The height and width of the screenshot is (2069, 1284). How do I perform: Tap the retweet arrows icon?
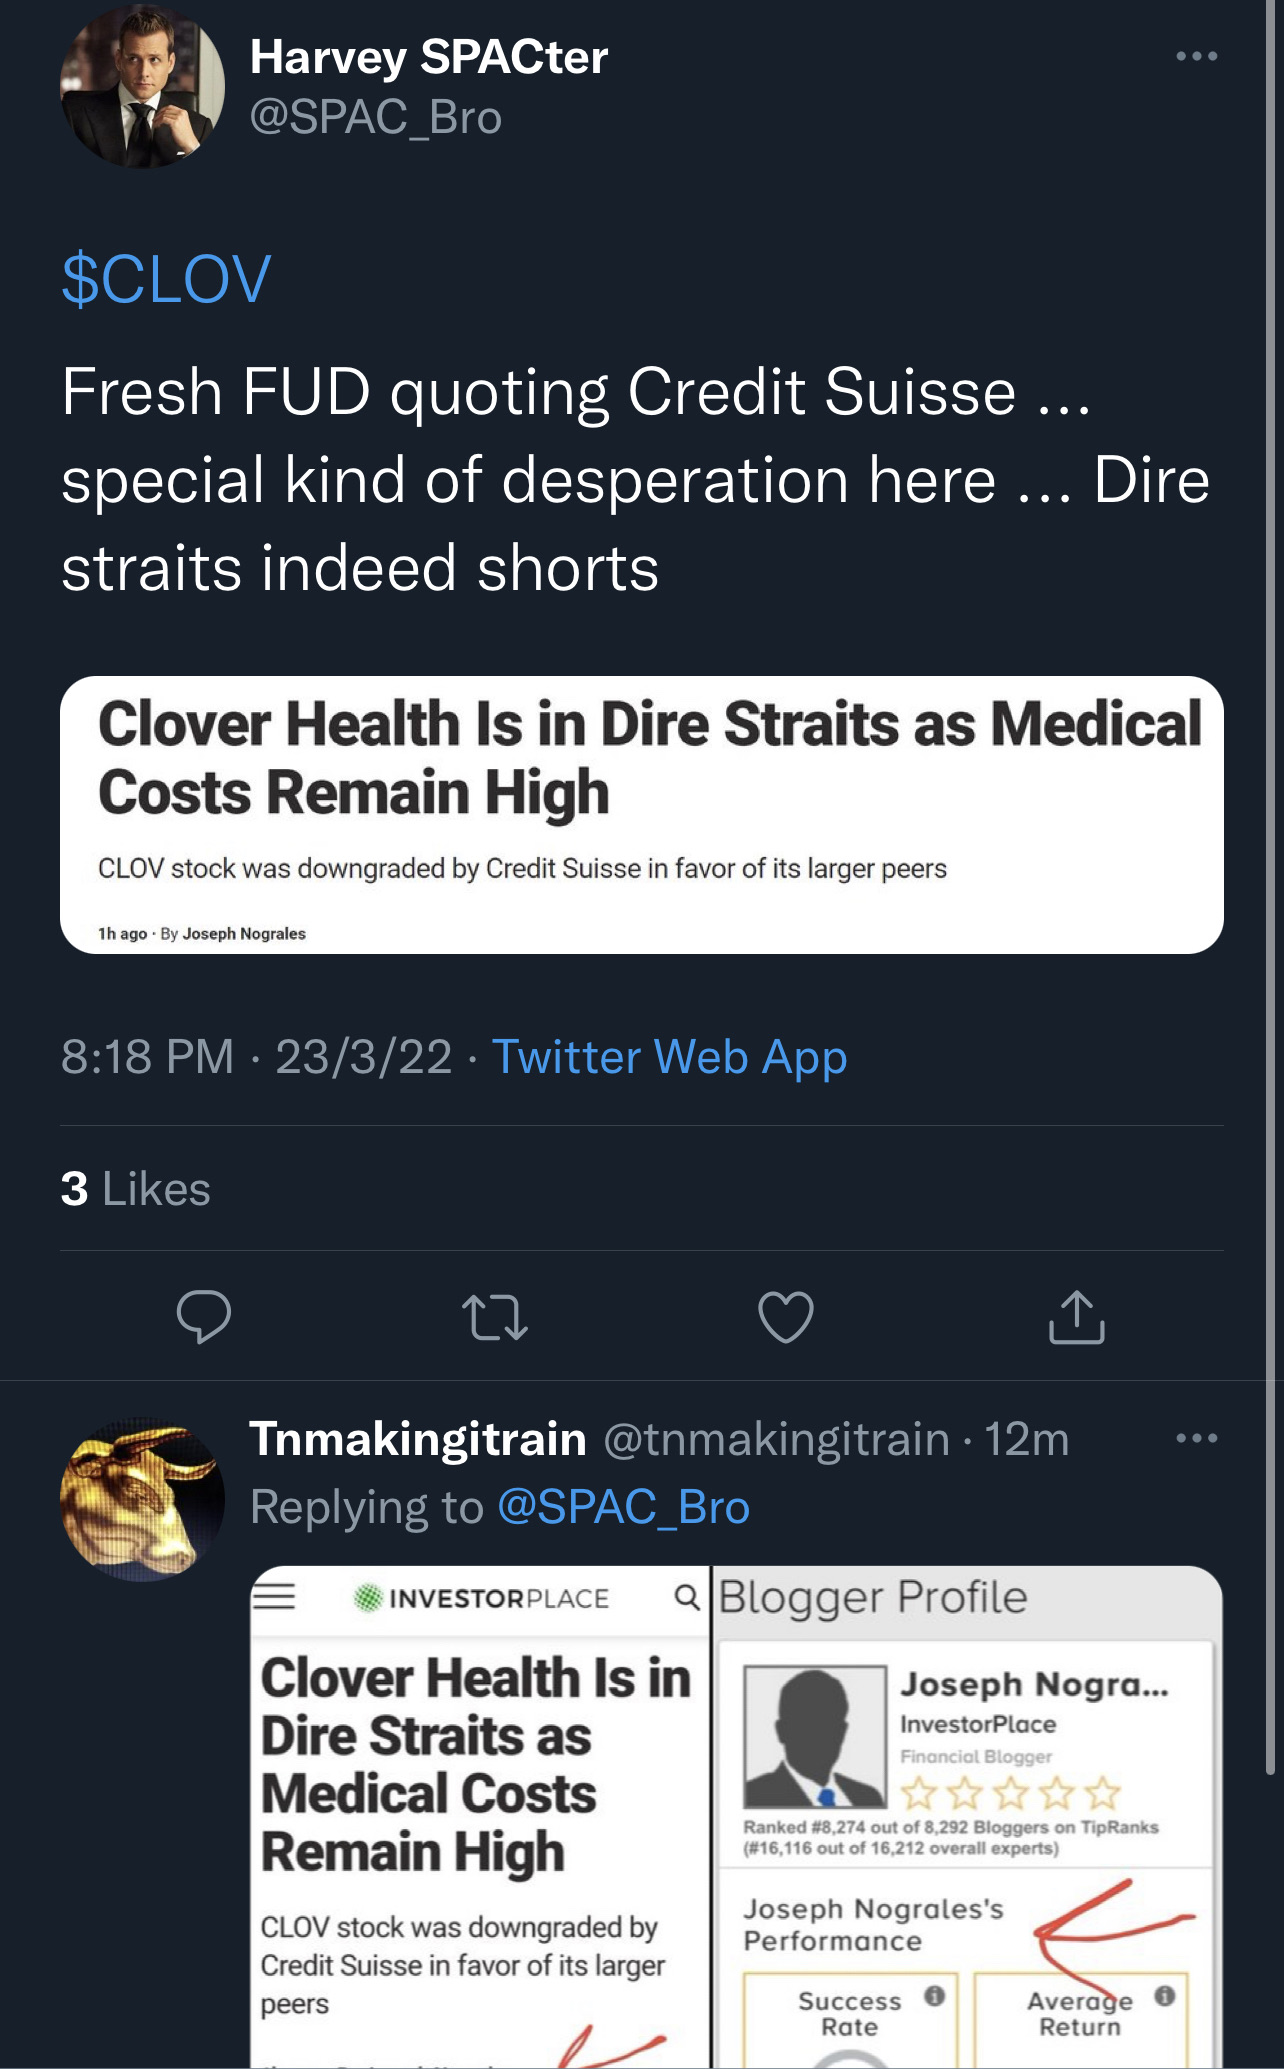click(494, 1317)
